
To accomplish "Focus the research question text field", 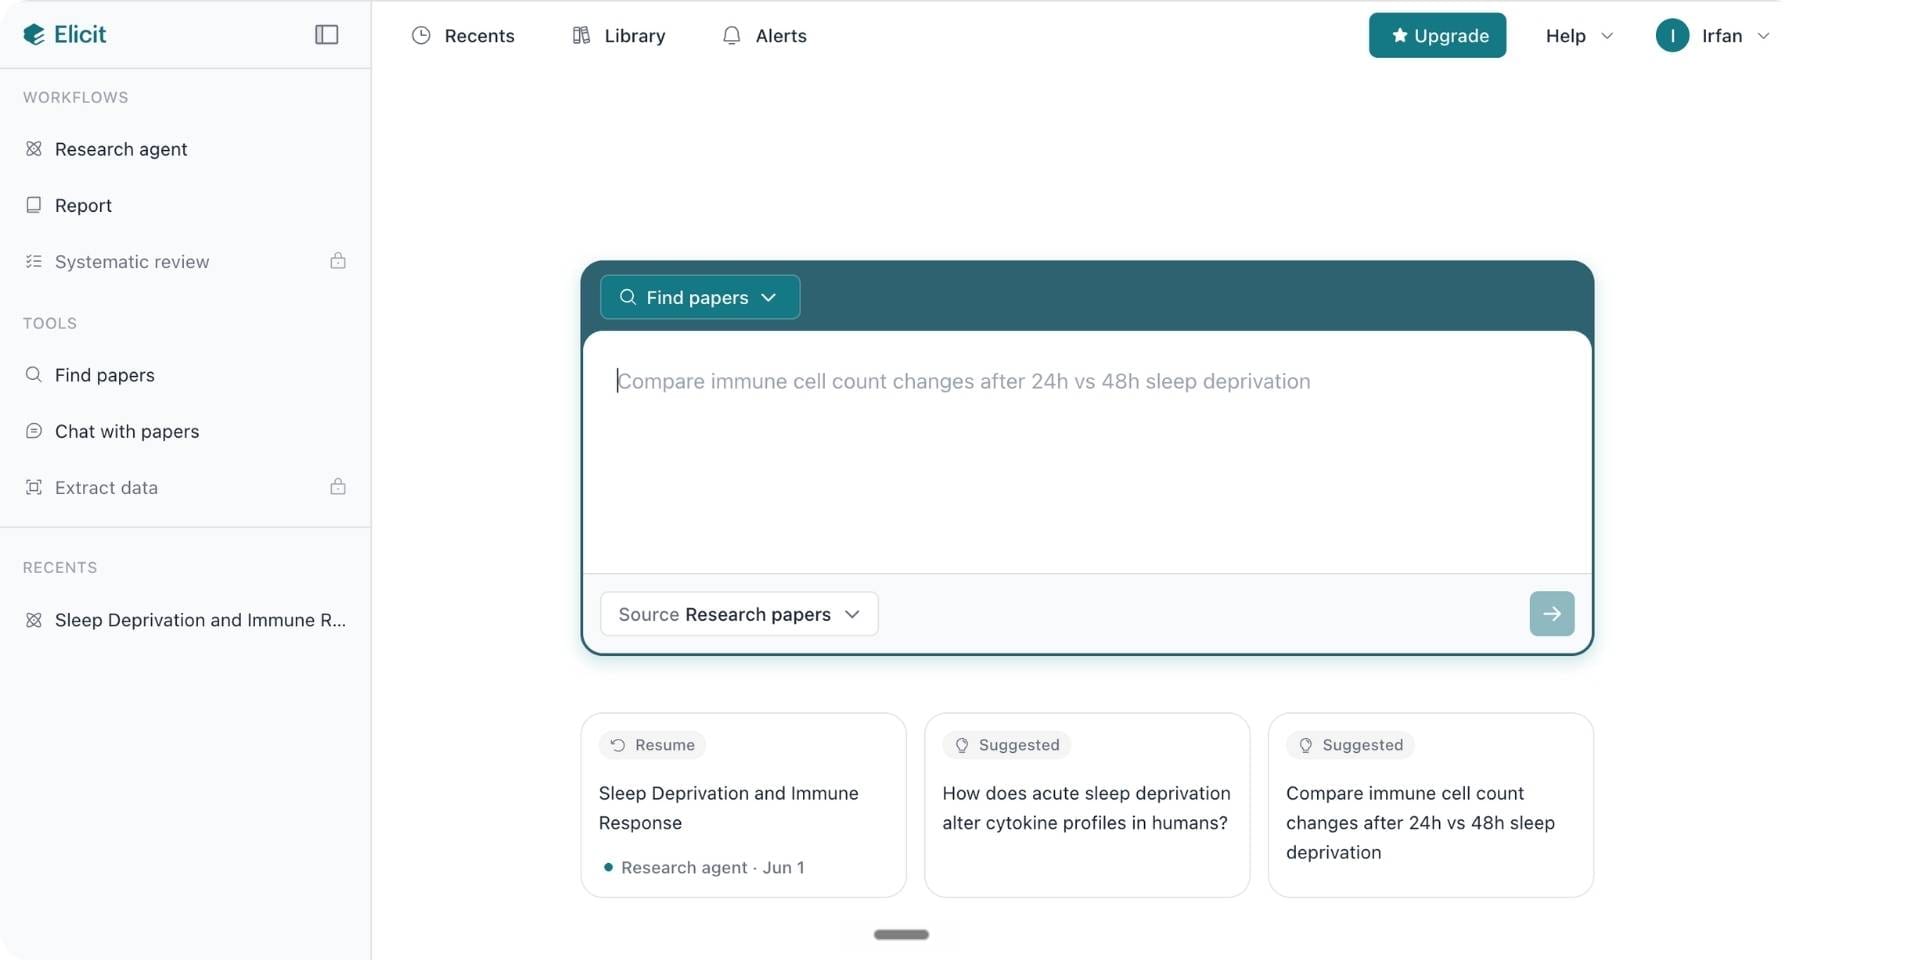I will pyautogui.click(x=1087, y=452).
